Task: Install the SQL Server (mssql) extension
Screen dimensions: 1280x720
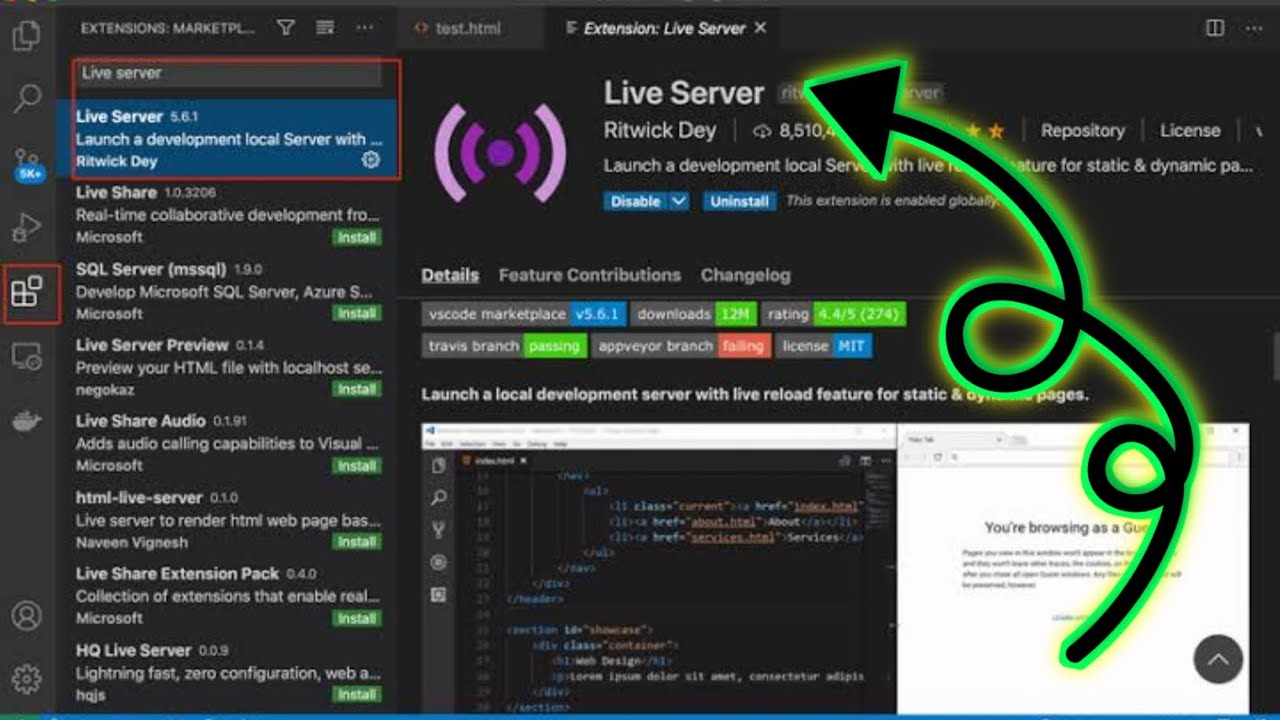Action: pyautogui.click(x=357, y=313)
